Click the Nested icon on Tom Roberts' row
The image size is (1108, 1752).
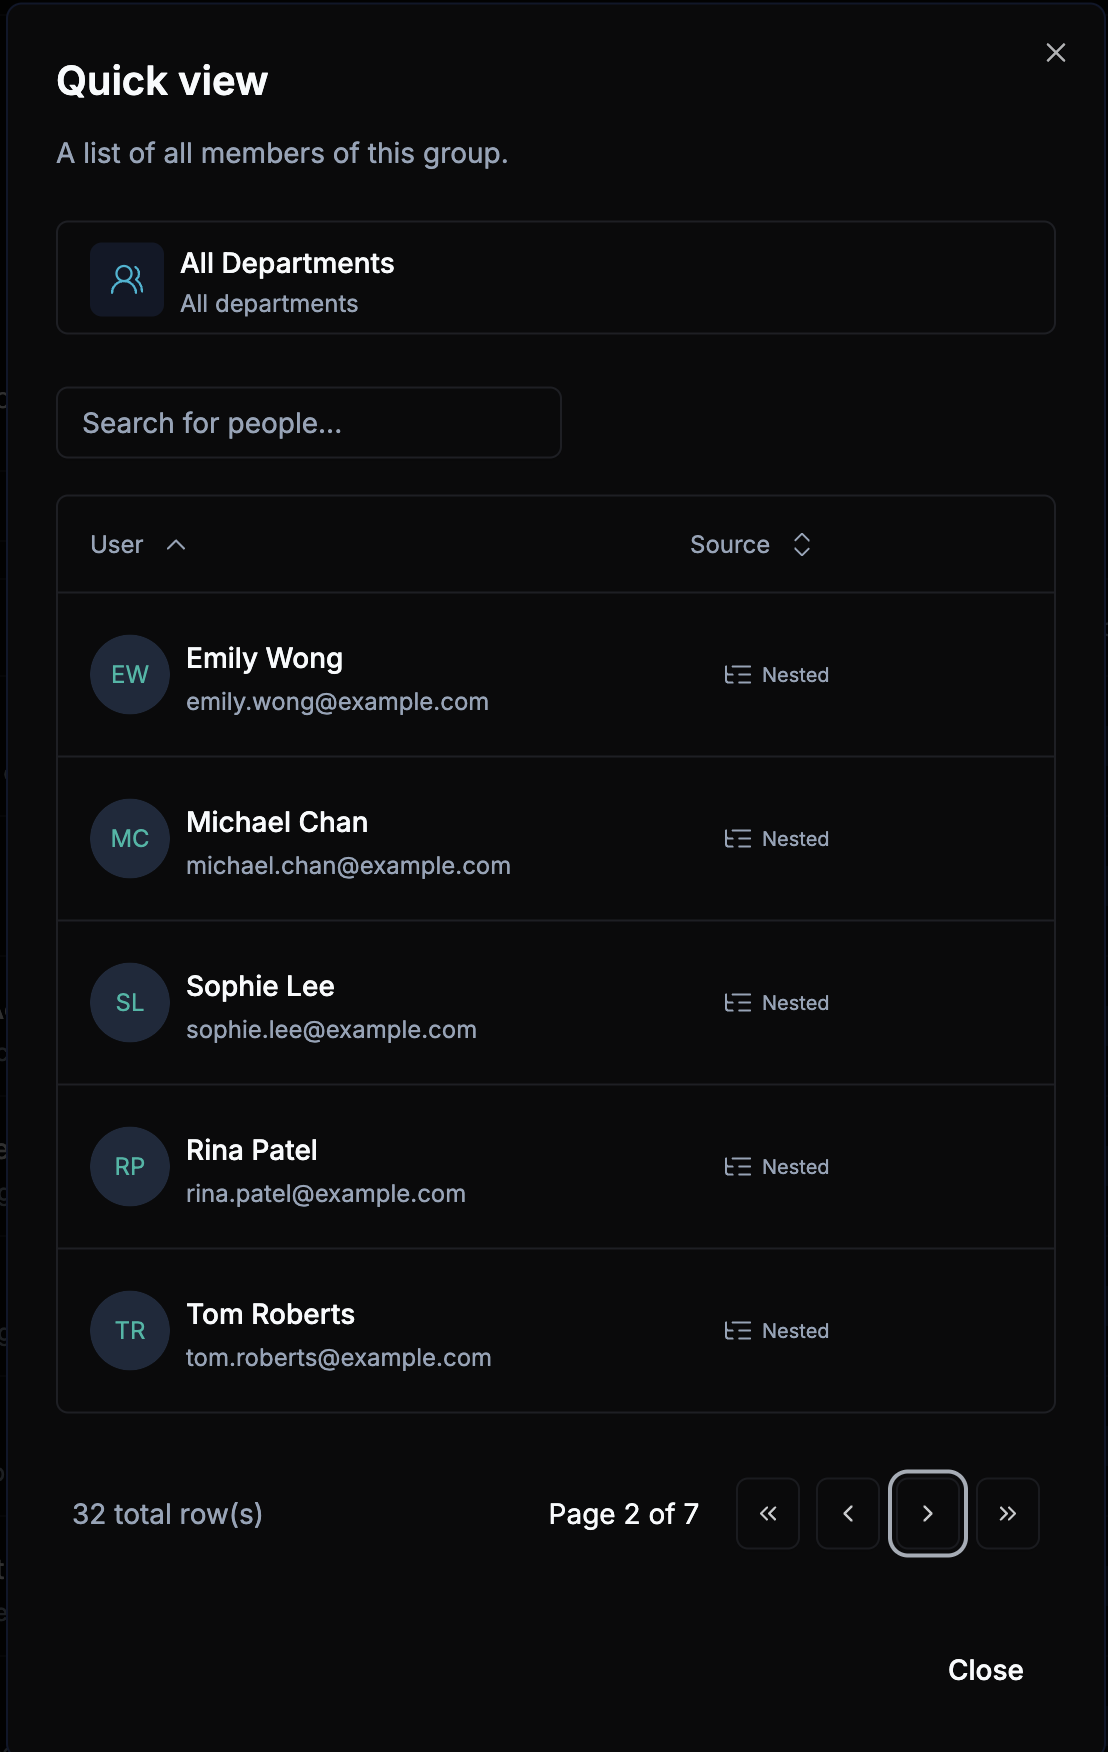[x=738, y=1330]
